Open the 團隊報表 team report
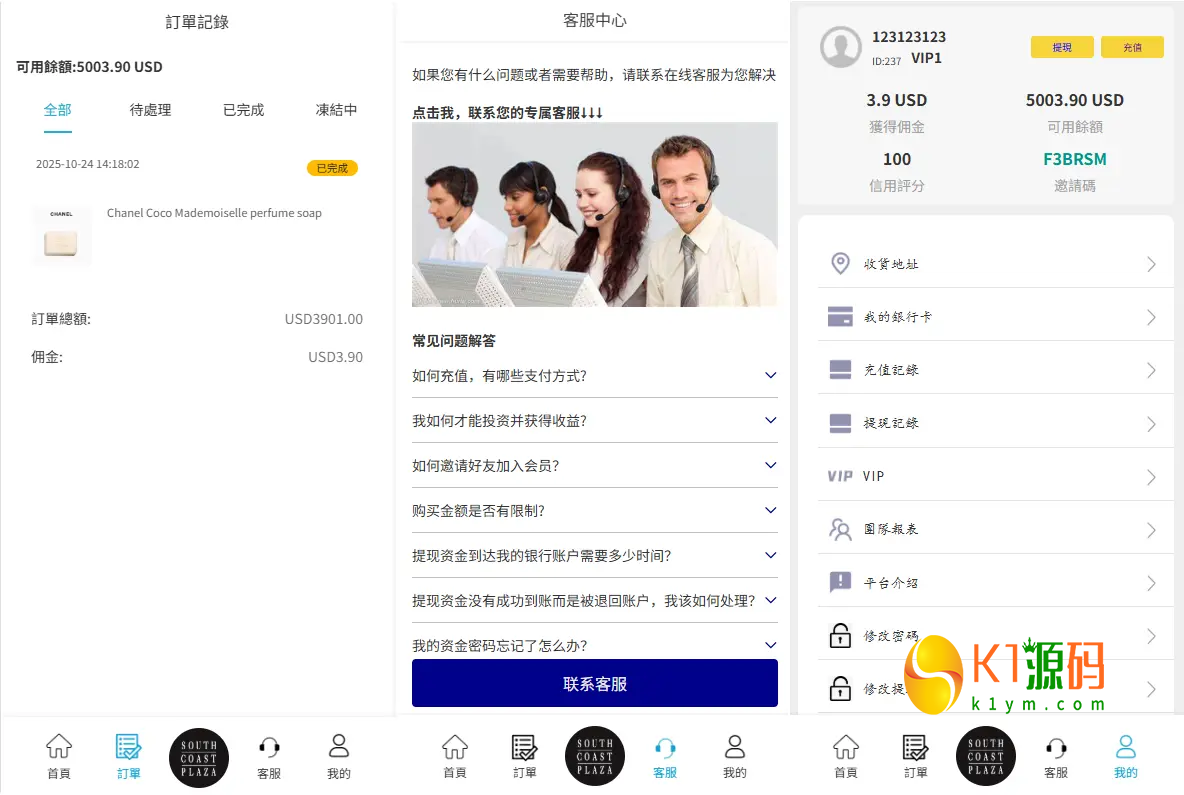Image resolution: width=1184 pixels, height=795 pixels. 995,529
